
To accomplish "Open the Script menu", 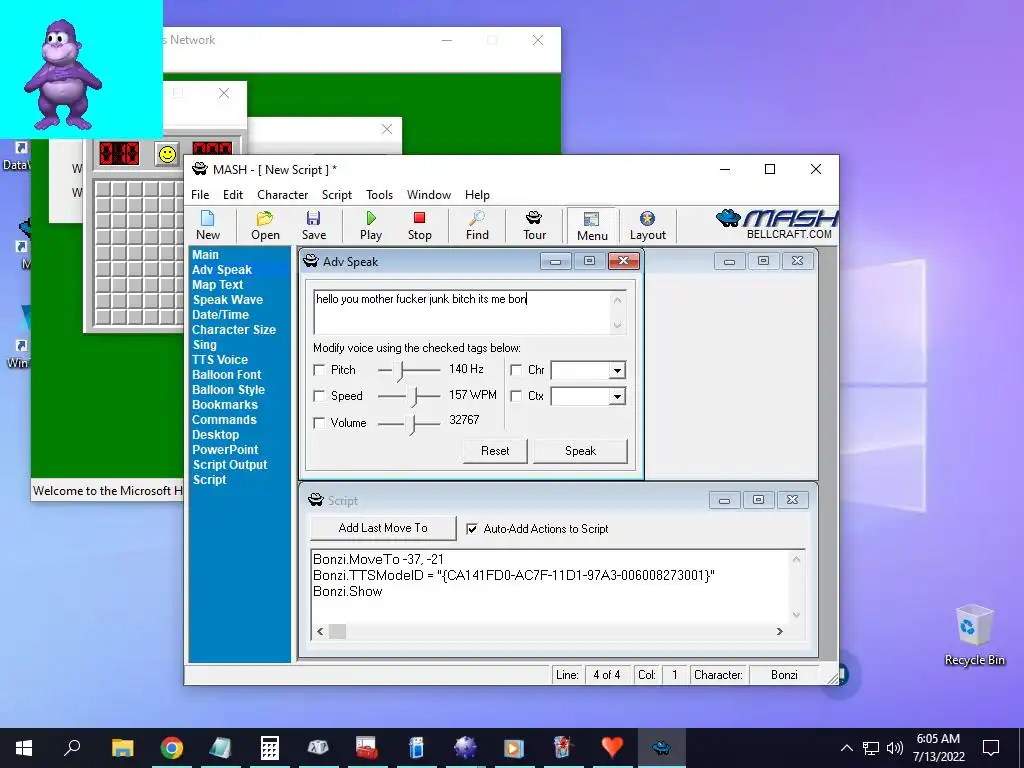I will [336, 195].
